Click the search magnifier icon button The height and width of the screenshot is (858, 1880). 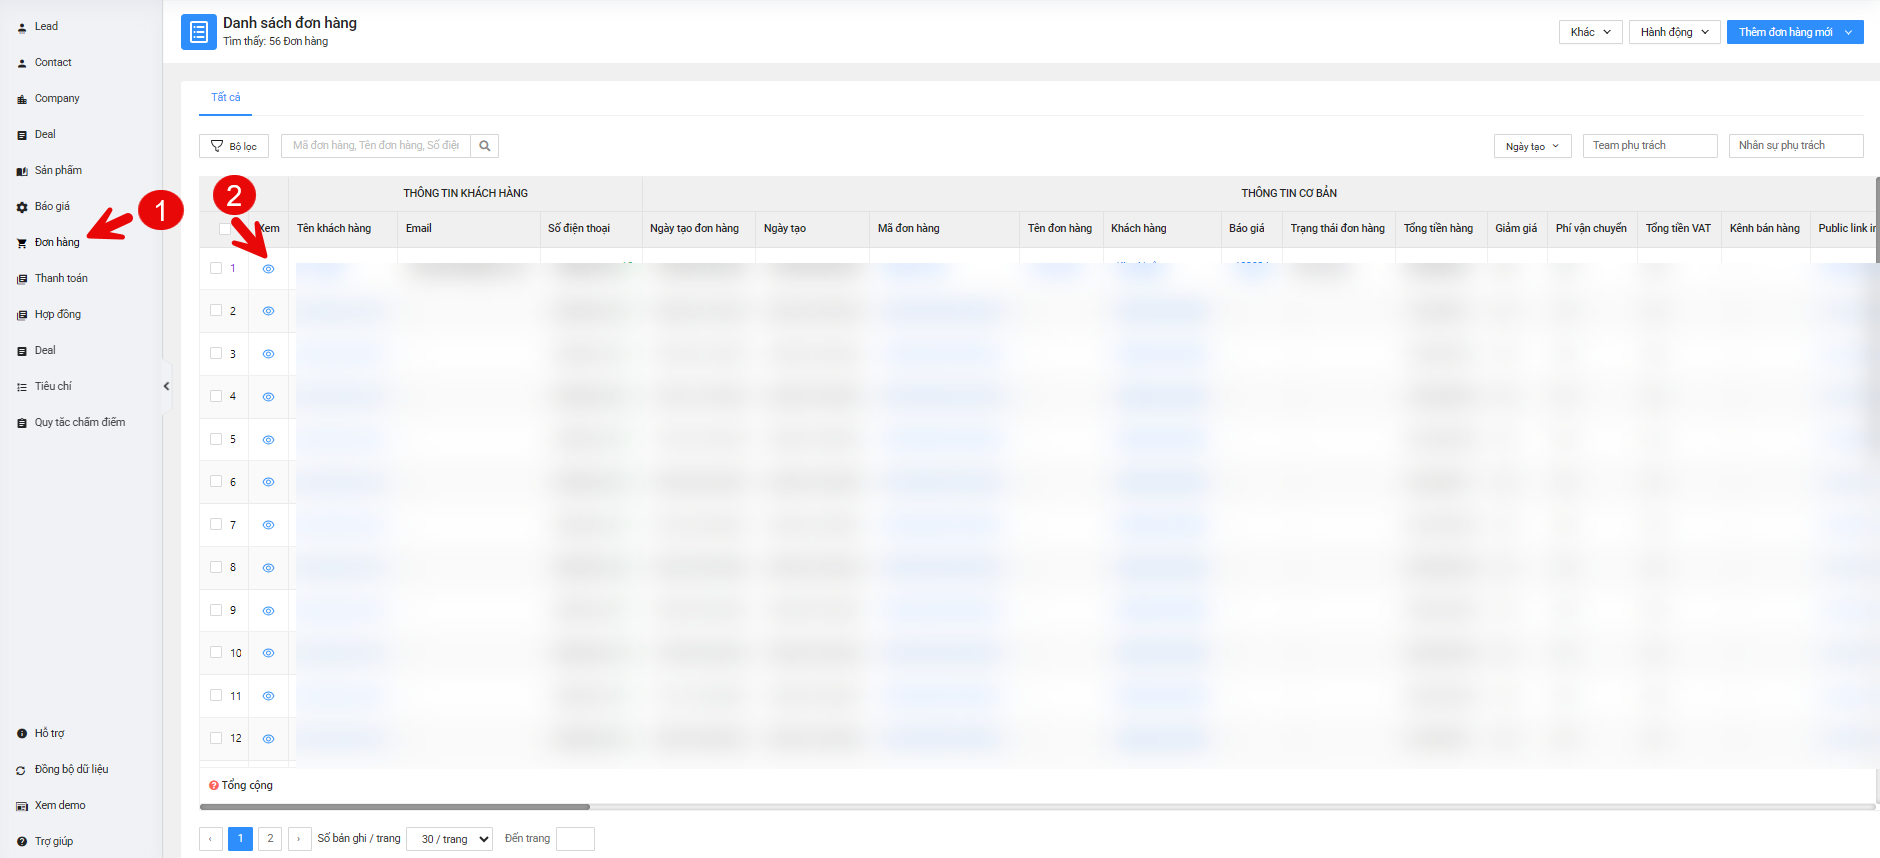click(485, 146)
